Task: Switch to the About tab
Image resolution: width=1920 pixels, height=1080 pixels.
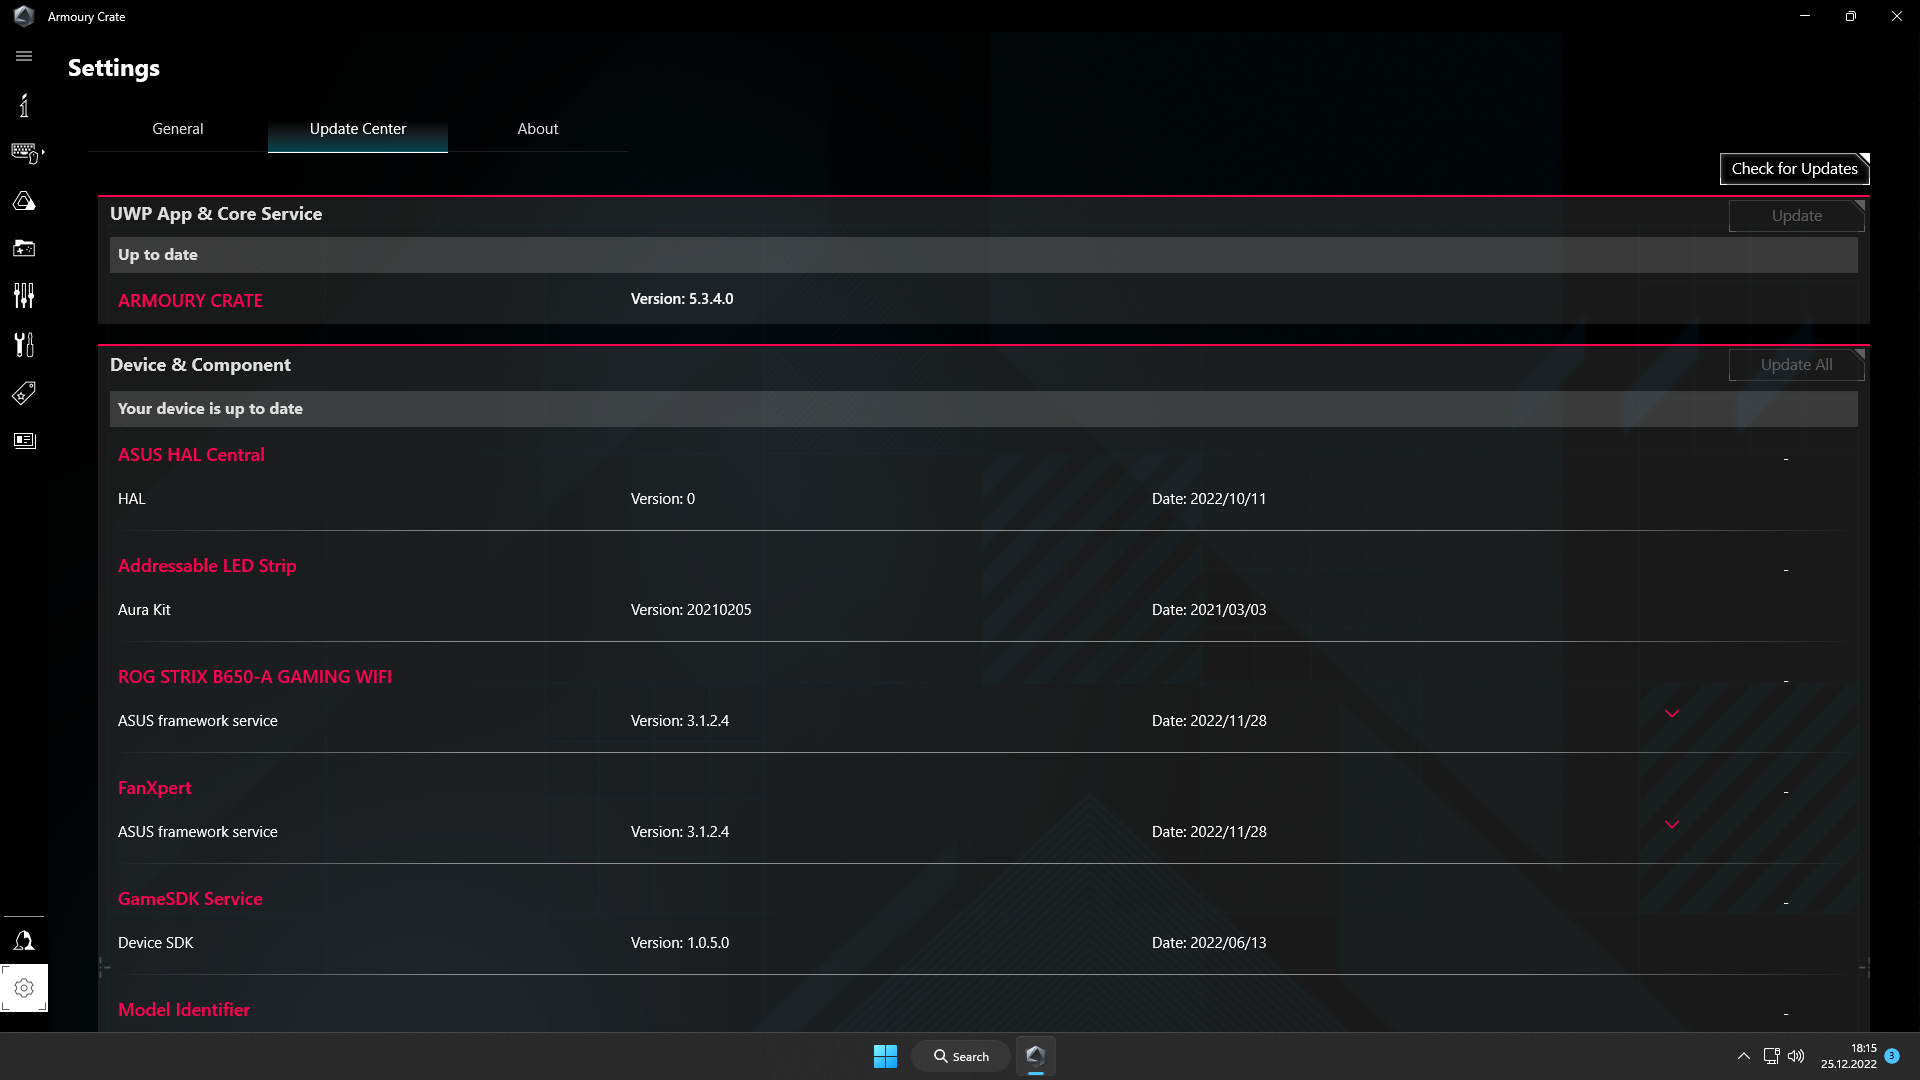Action: click(x=538, y=128)
